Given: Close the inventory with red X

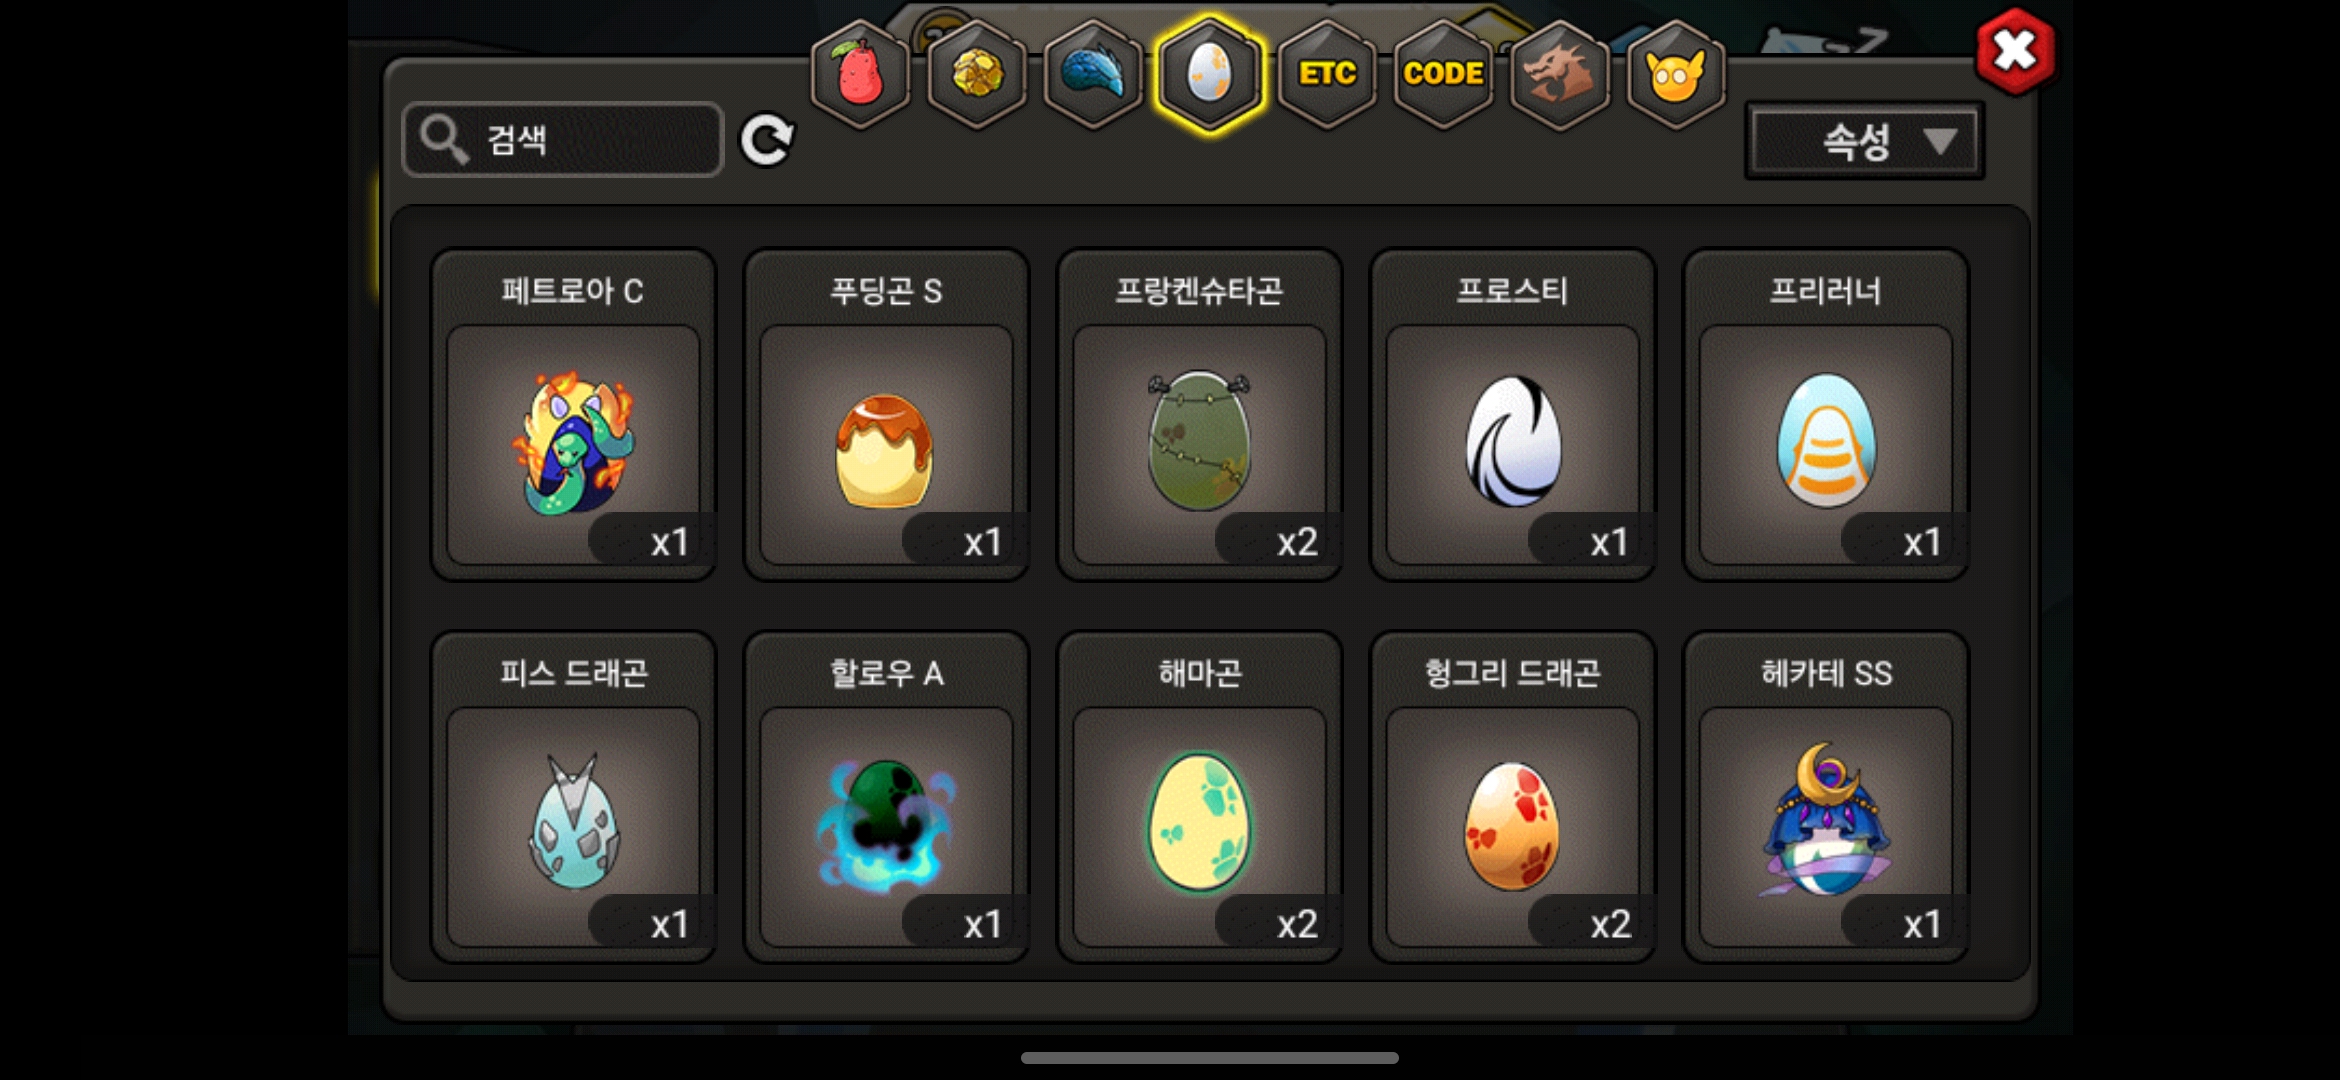Looking at the screenshot, I should 2015,51.
